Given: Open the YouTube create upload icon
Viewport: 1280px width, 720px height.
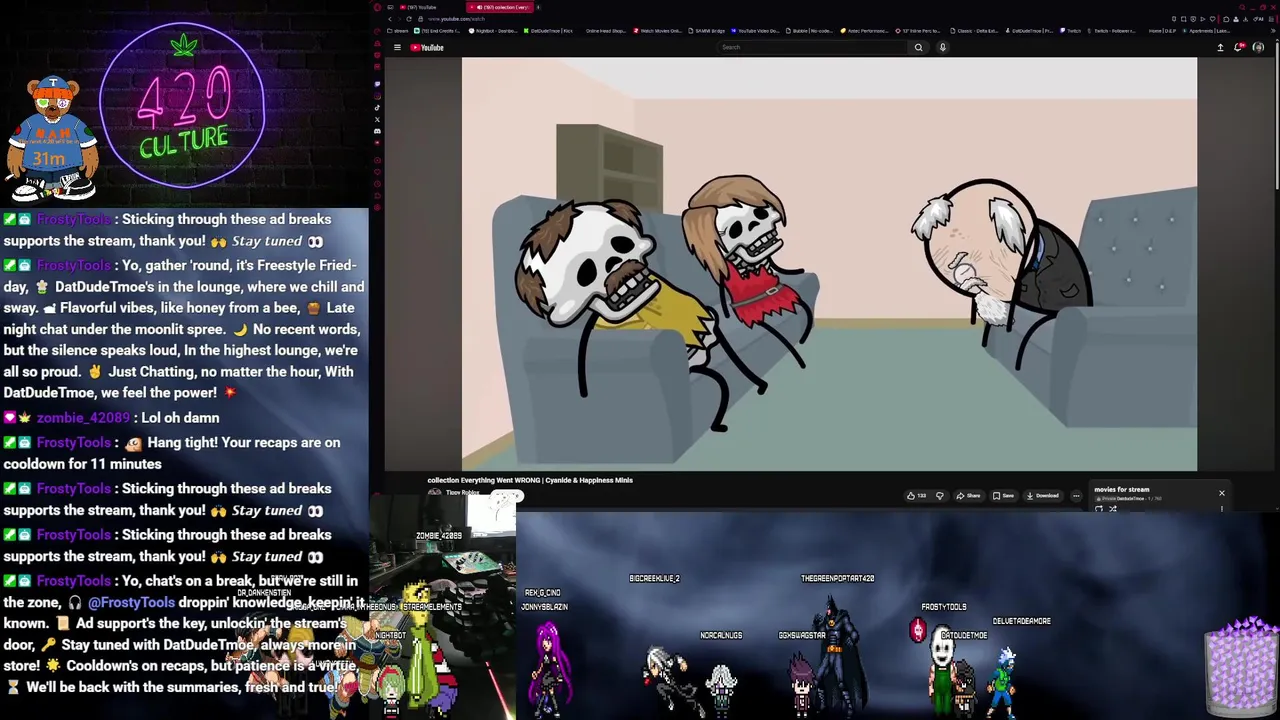Looking at the screenshot, I should [1220, 47].
